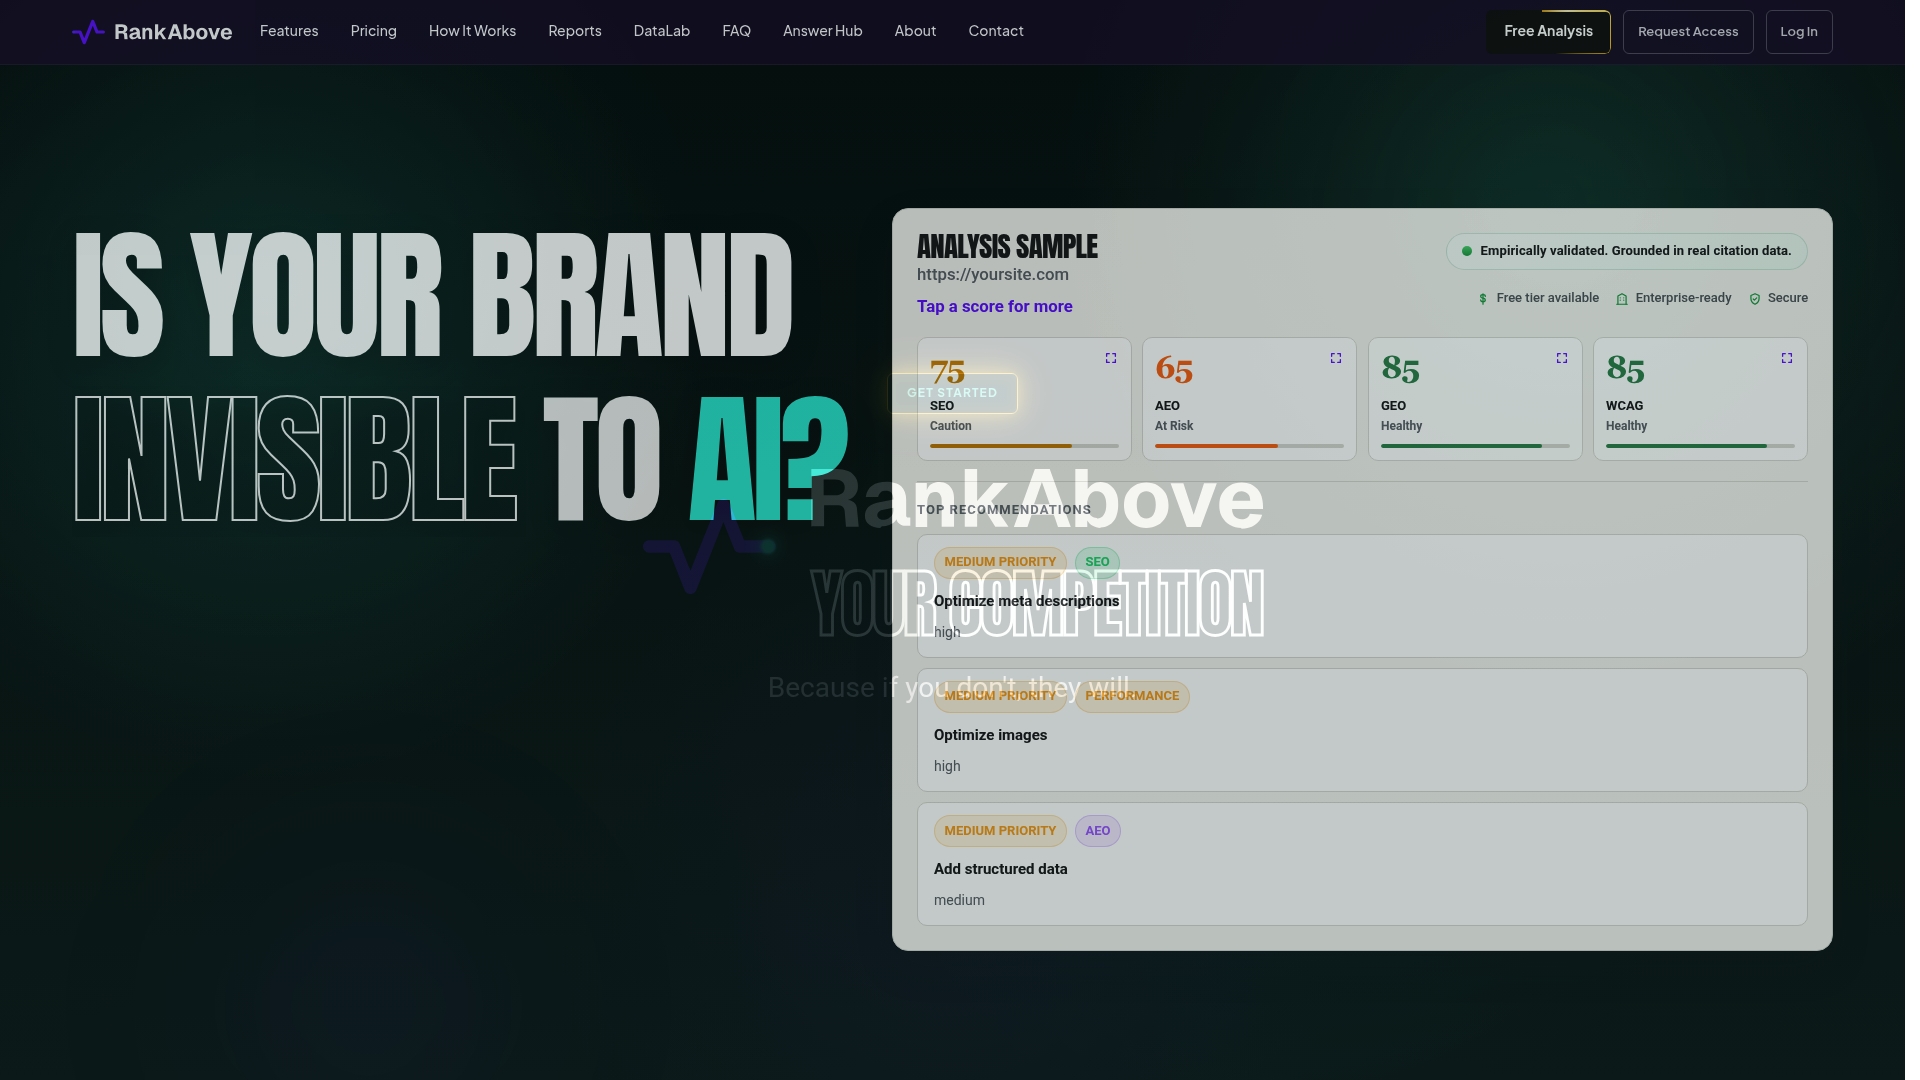The height and width of the screenshot is (1080, 1920).
Task: Select the AEO 65 At Risk score card
Action: coord(1249,399)
